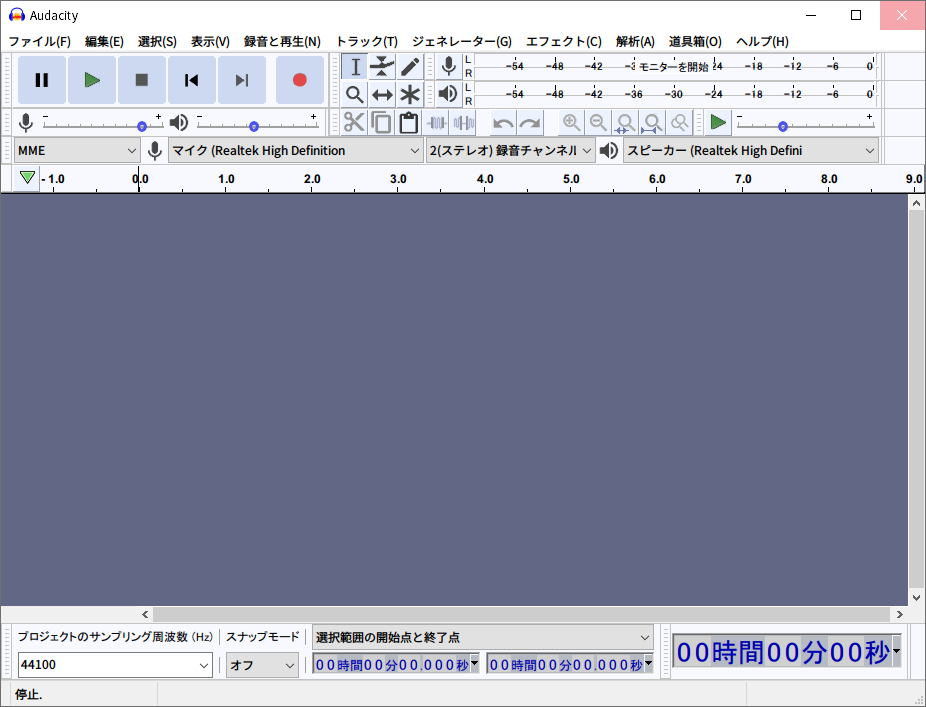926x707 pixels.
Task: Open the 編集(E) menu
Action: tap(104, 41)
